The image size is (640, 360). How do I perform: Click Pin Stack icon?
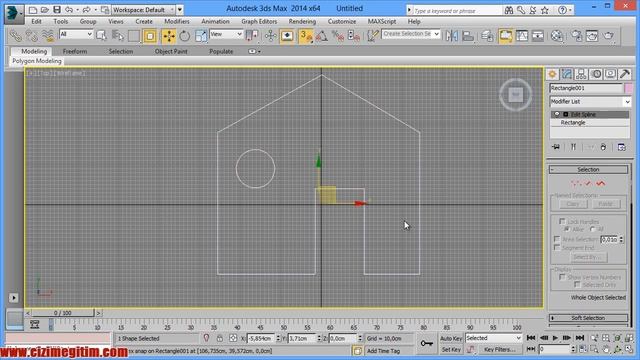(556, 147)
